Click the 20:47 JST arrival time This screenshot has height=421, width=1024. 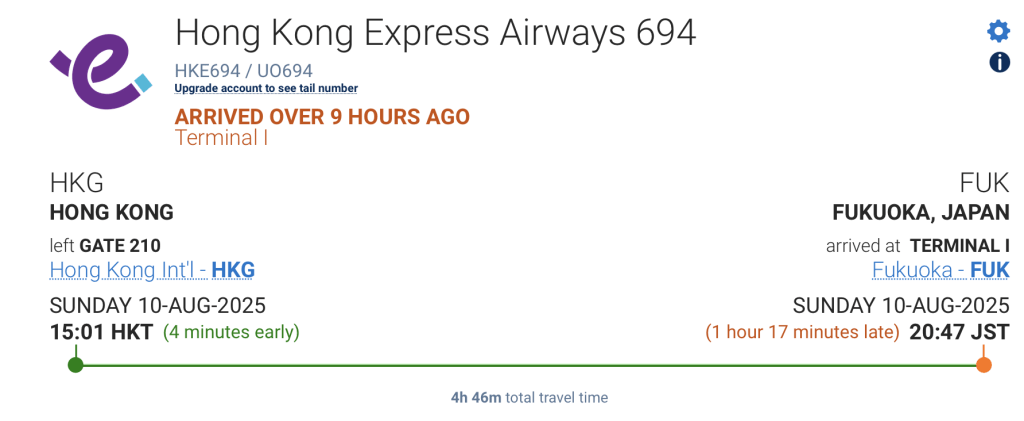(x=959, y=332)
